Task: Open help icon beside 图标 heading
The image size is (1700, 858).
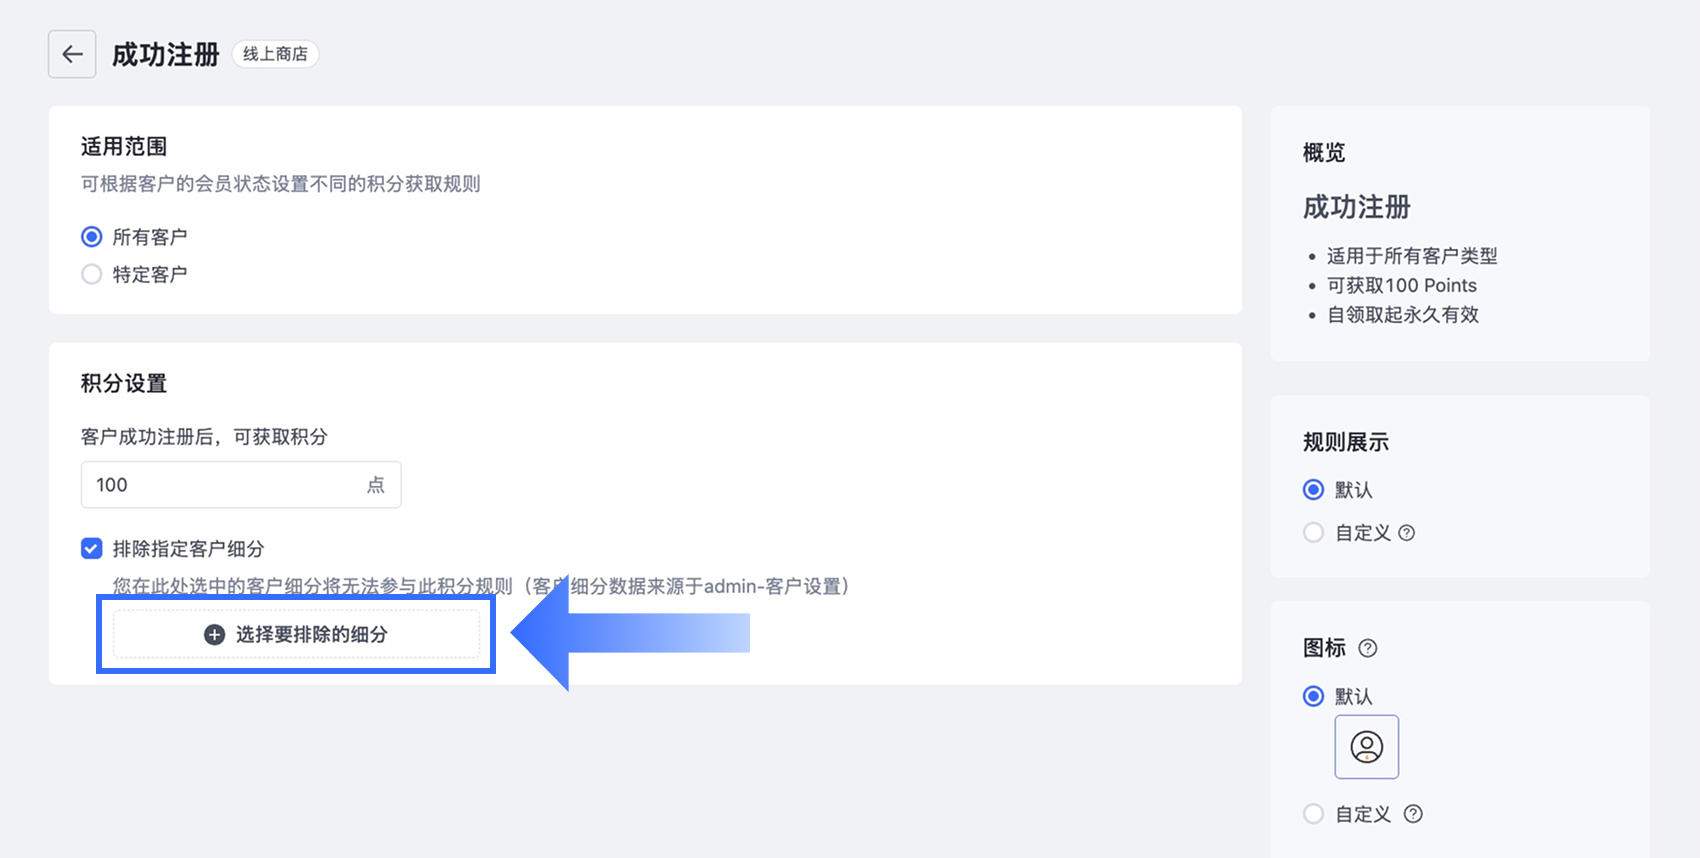Action: pos(1368,648)
